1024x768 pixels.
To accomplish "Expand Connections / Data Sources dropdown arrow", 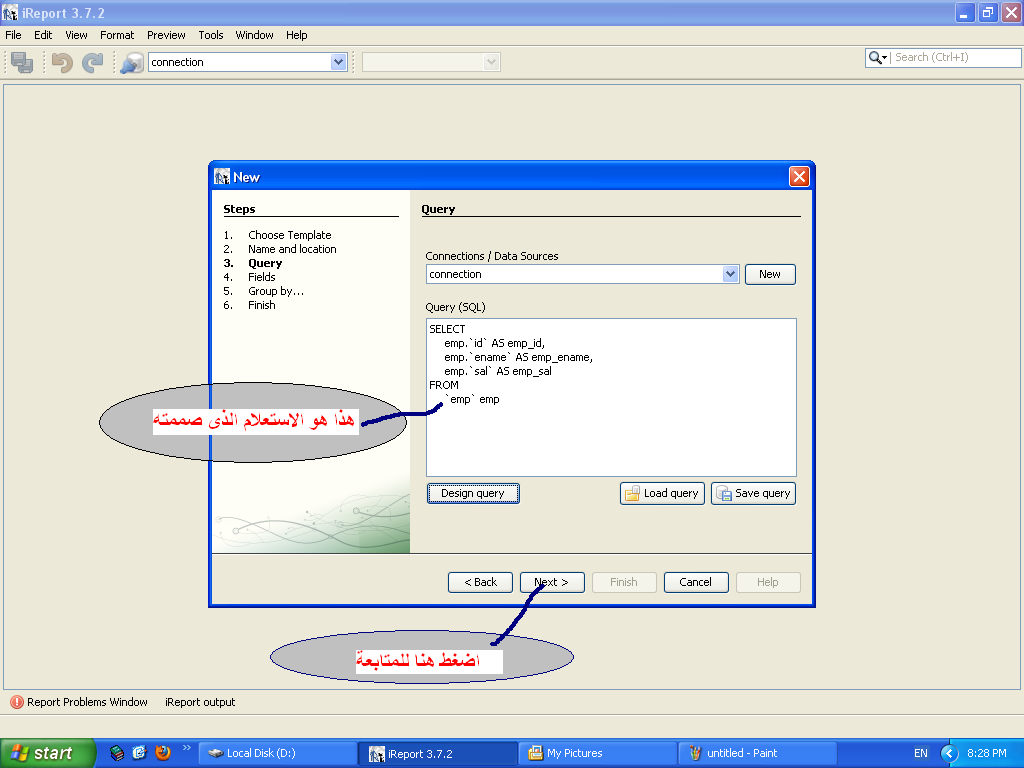I will (x=730, y=274).
